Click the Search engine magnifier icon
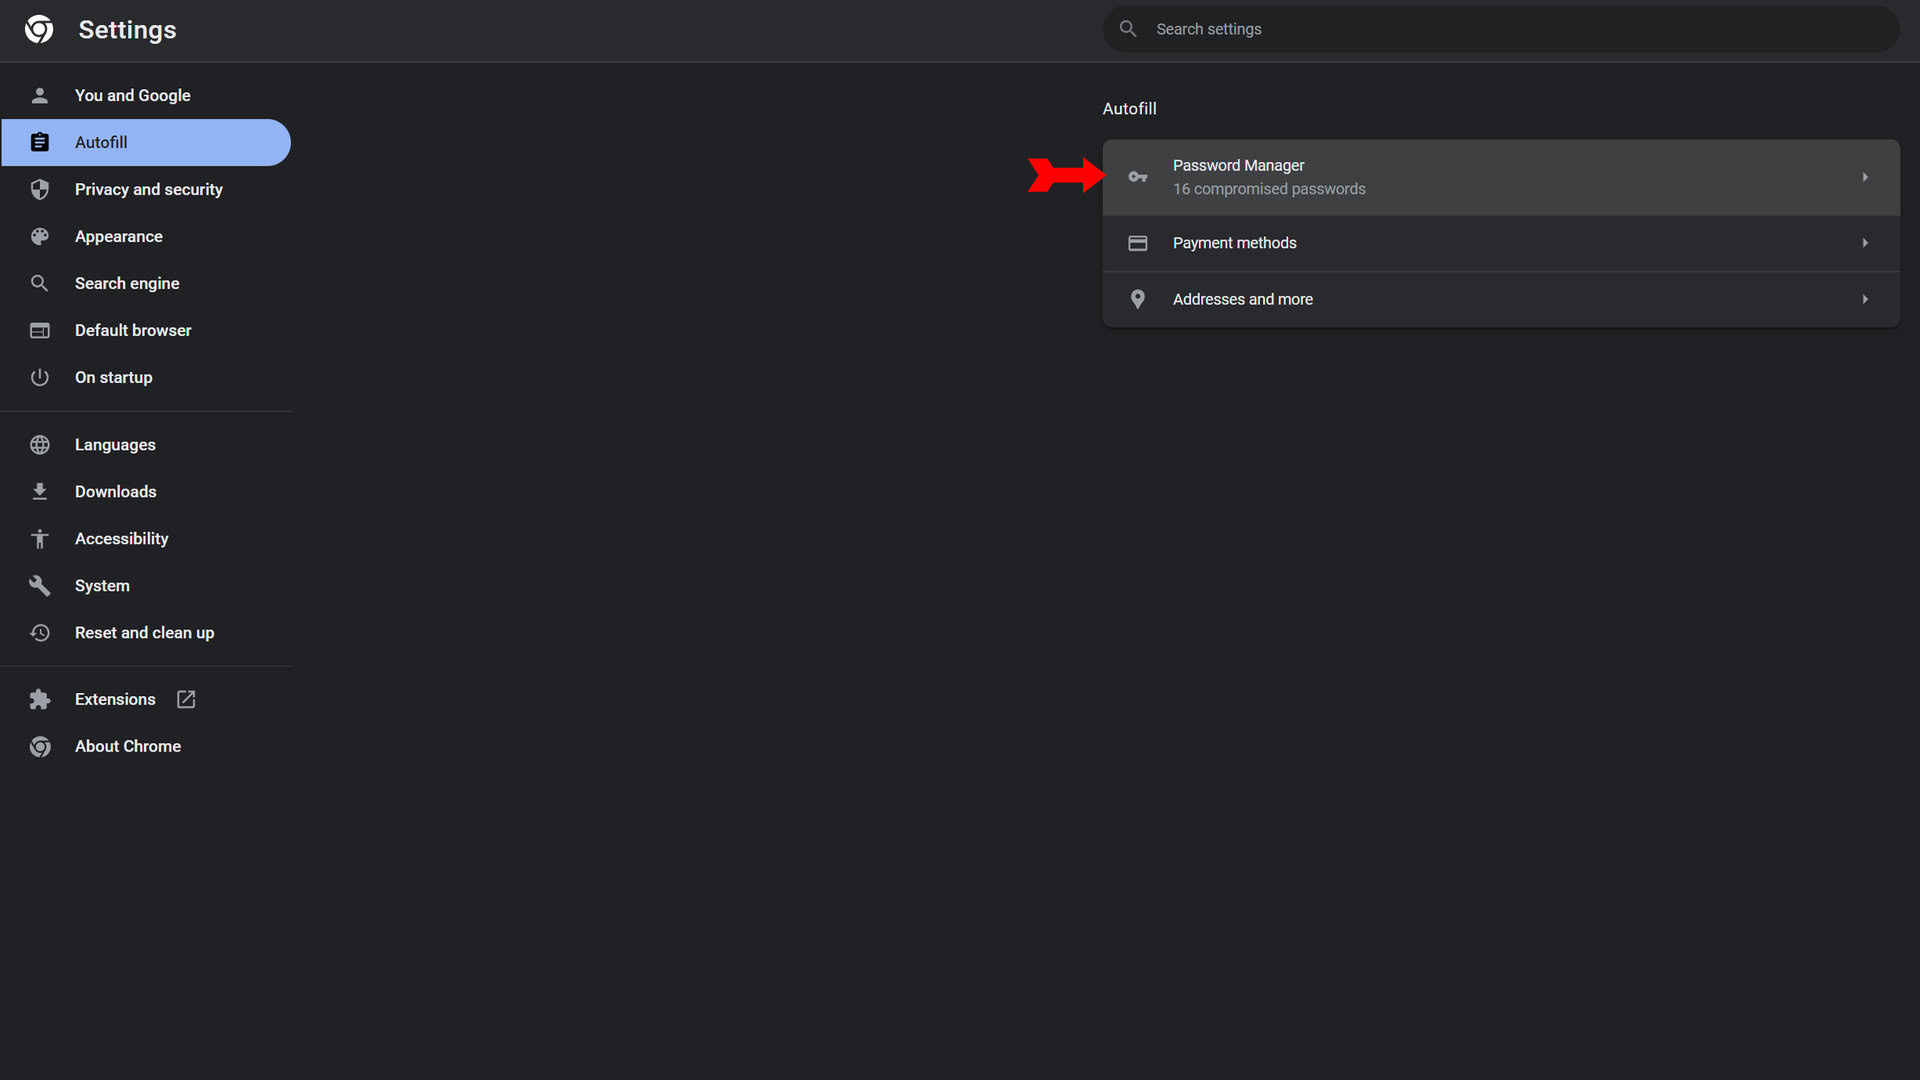The image size is (1920, 1080). point(41,282)
